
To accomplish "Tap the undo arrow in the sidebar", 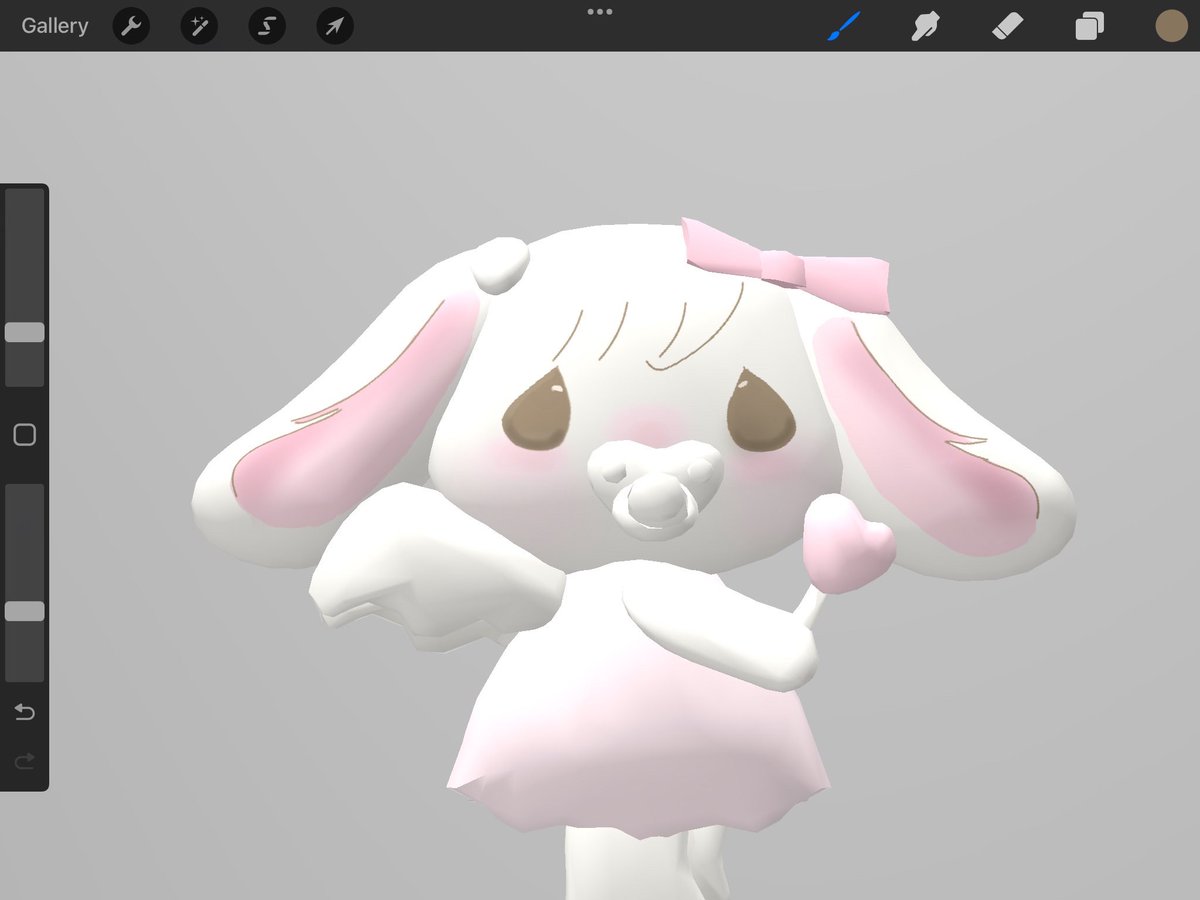I will point(24,712).
